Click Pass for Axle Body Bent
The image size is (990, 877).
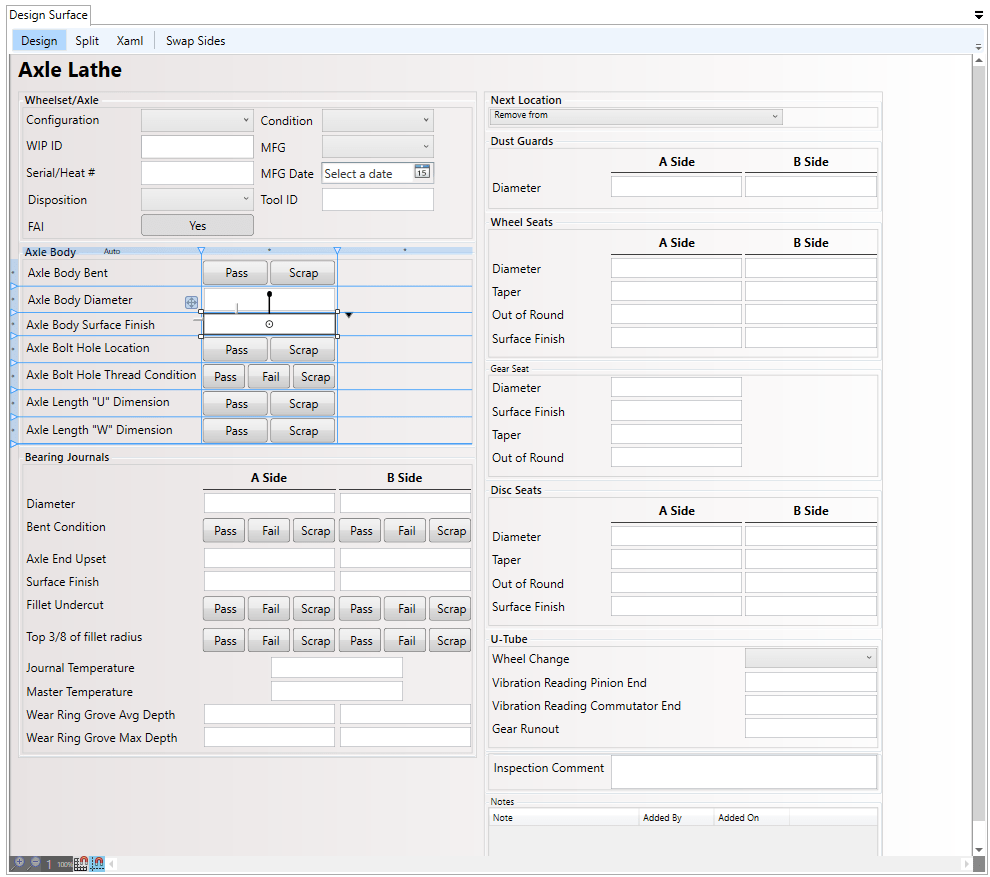(236, 273)
